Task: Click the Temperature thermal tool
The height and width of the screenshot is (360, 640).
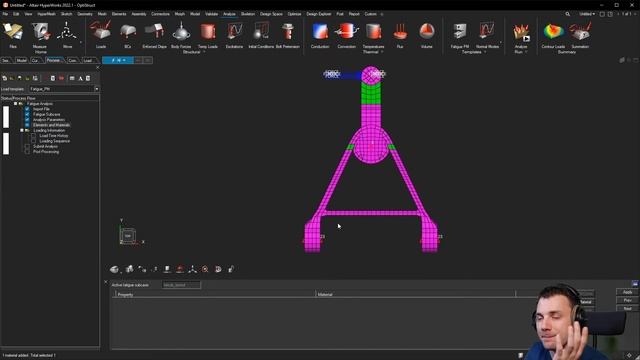Action: 373,32
